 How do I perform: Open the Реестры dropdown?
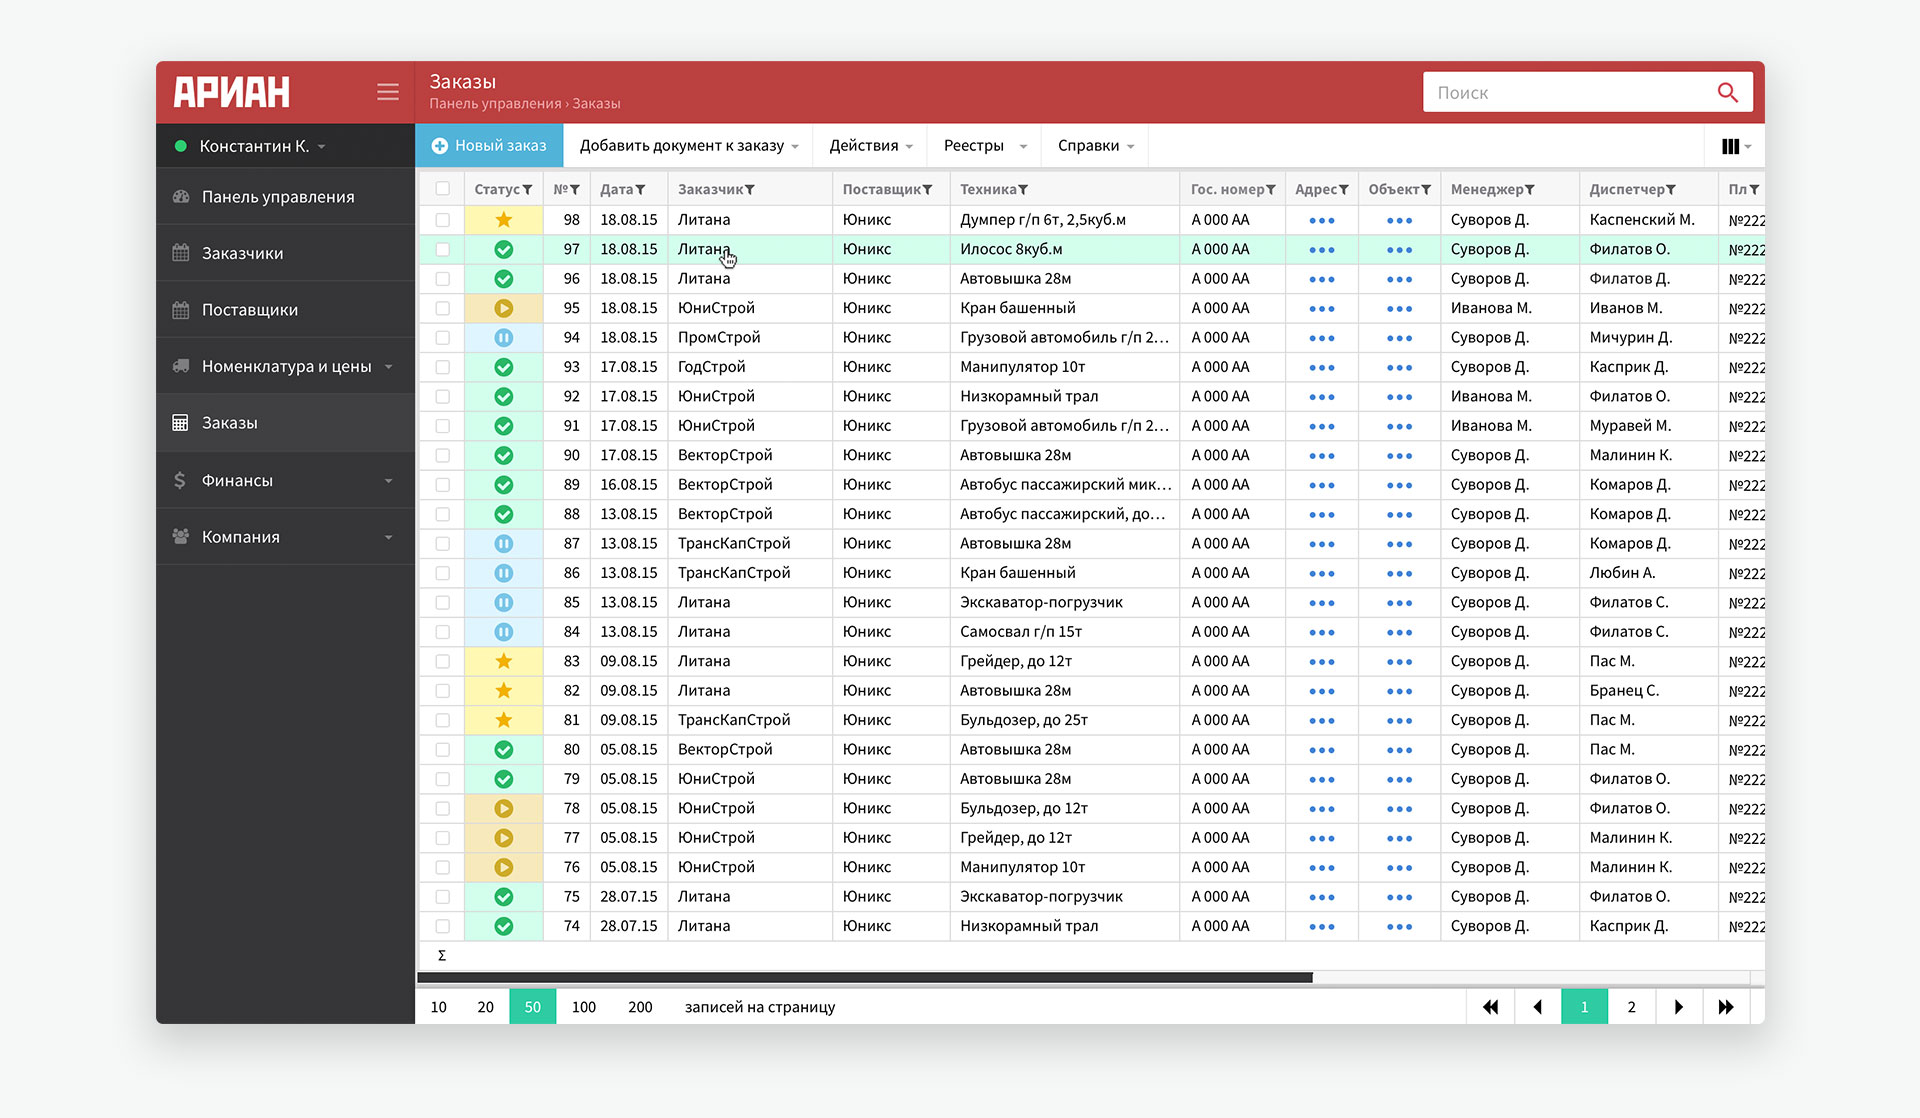[985, 146]
